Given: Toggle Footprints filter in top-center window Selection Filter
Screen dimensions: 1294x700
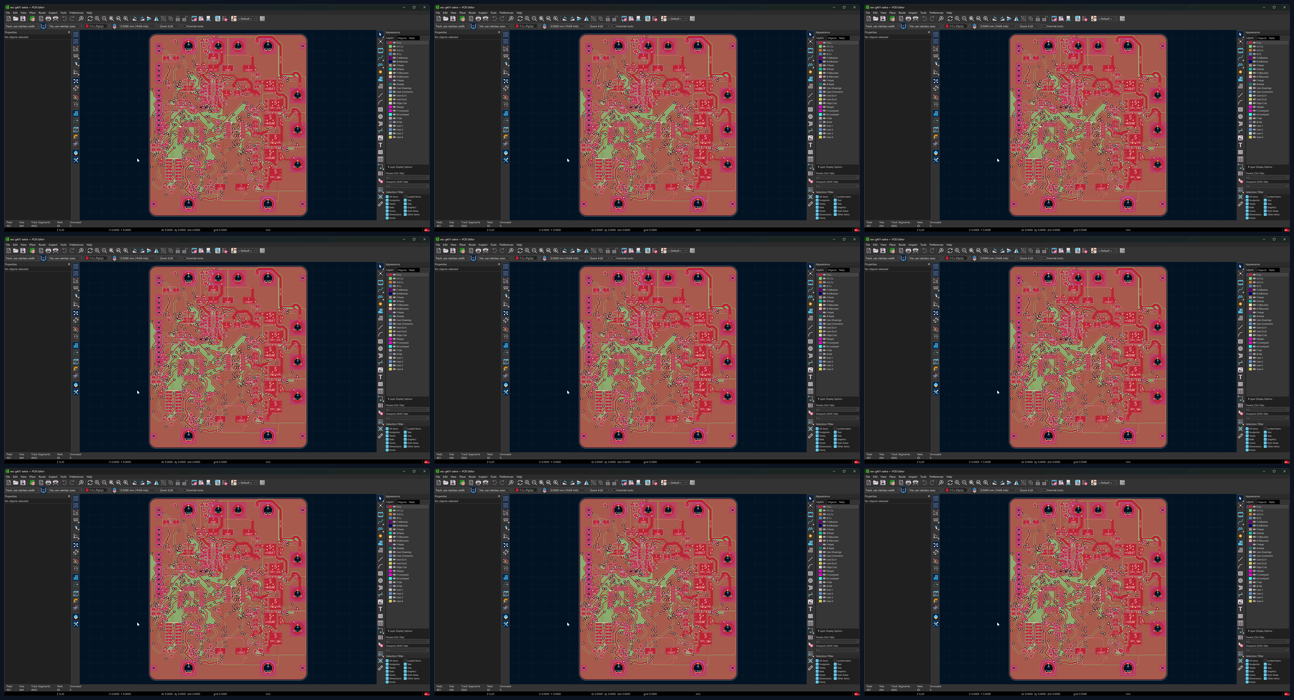Looking at the screenshot, I should click(x=823, y=200).
